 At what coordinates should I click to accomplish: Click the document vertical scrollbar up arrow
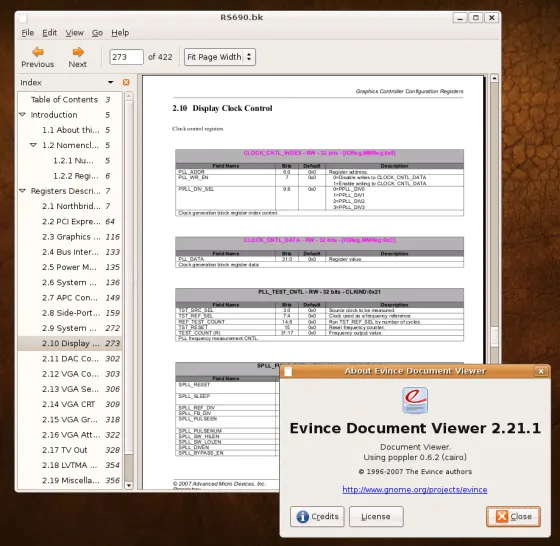494,78
